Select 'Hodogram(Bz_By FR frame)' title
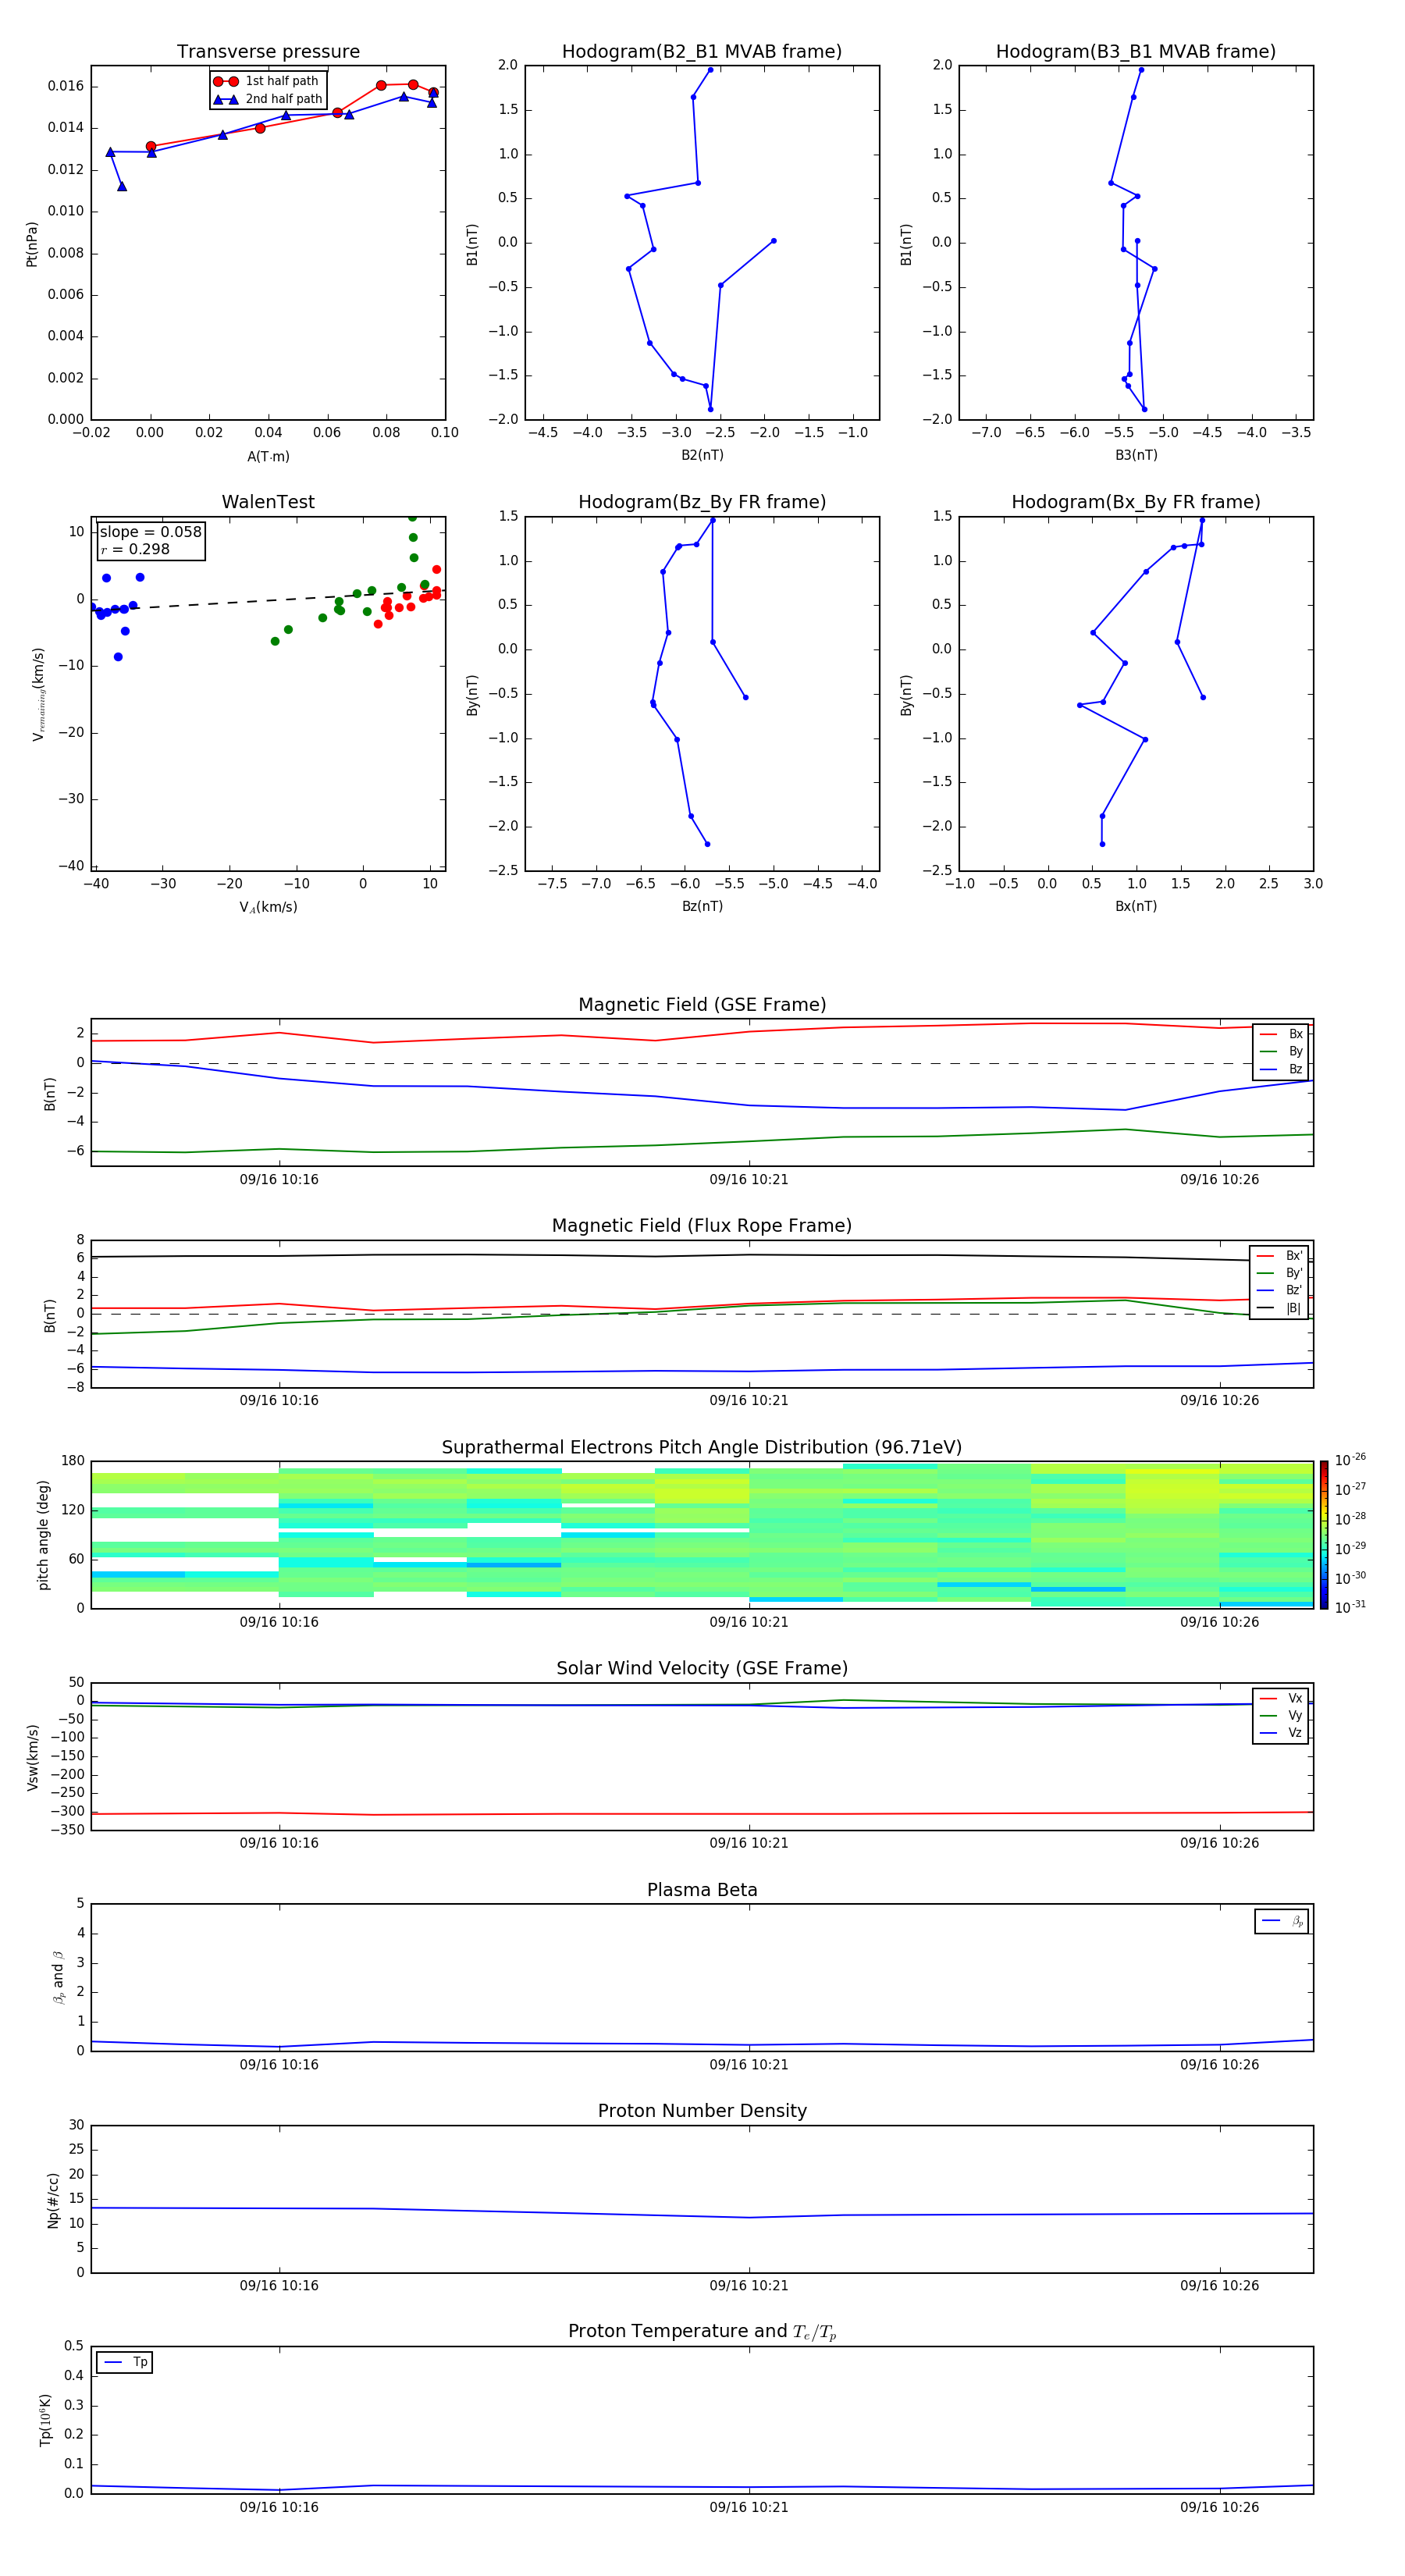The image size is (1405, 2576). 702,502
